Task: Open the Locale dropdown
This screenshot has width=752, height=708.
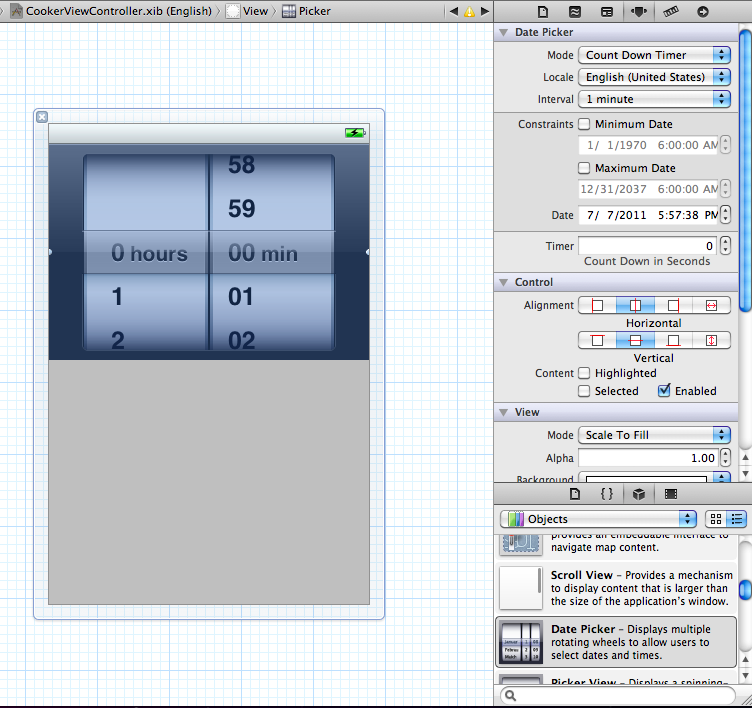Action: 654,77
